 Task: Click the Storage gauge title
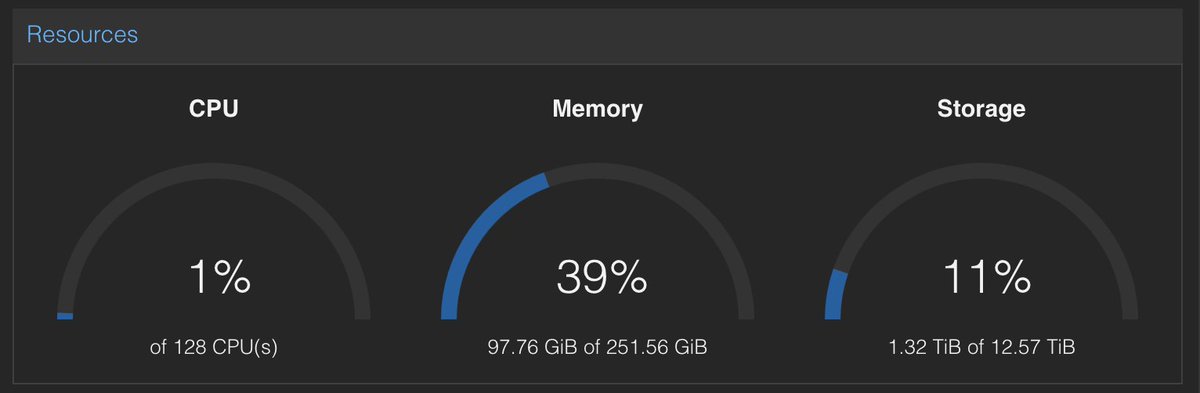(x=981, y=109)
